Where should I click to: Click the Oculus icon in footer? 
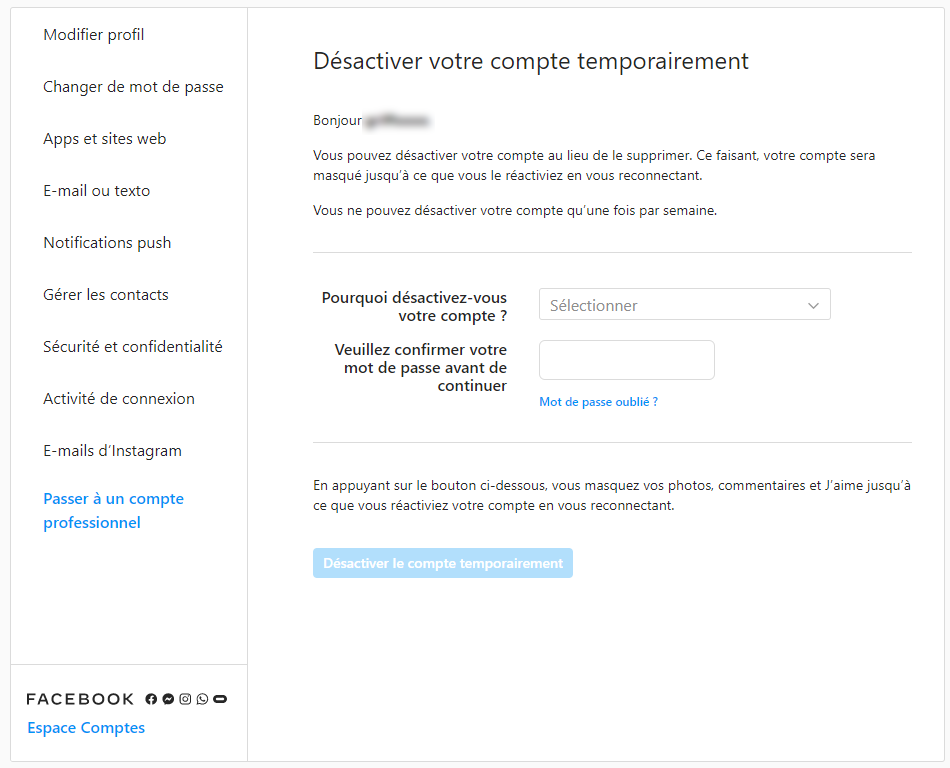click(220, 699)
